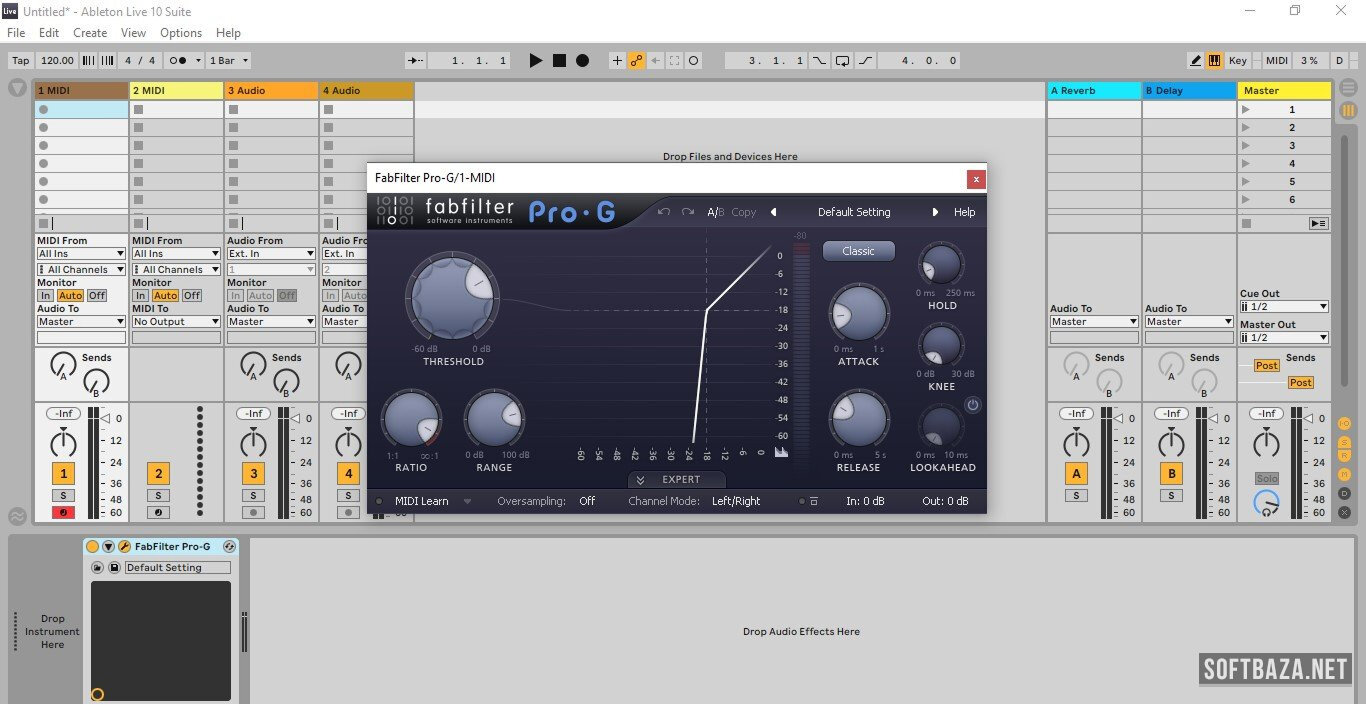Open the View menu

[x=134, y=33]
